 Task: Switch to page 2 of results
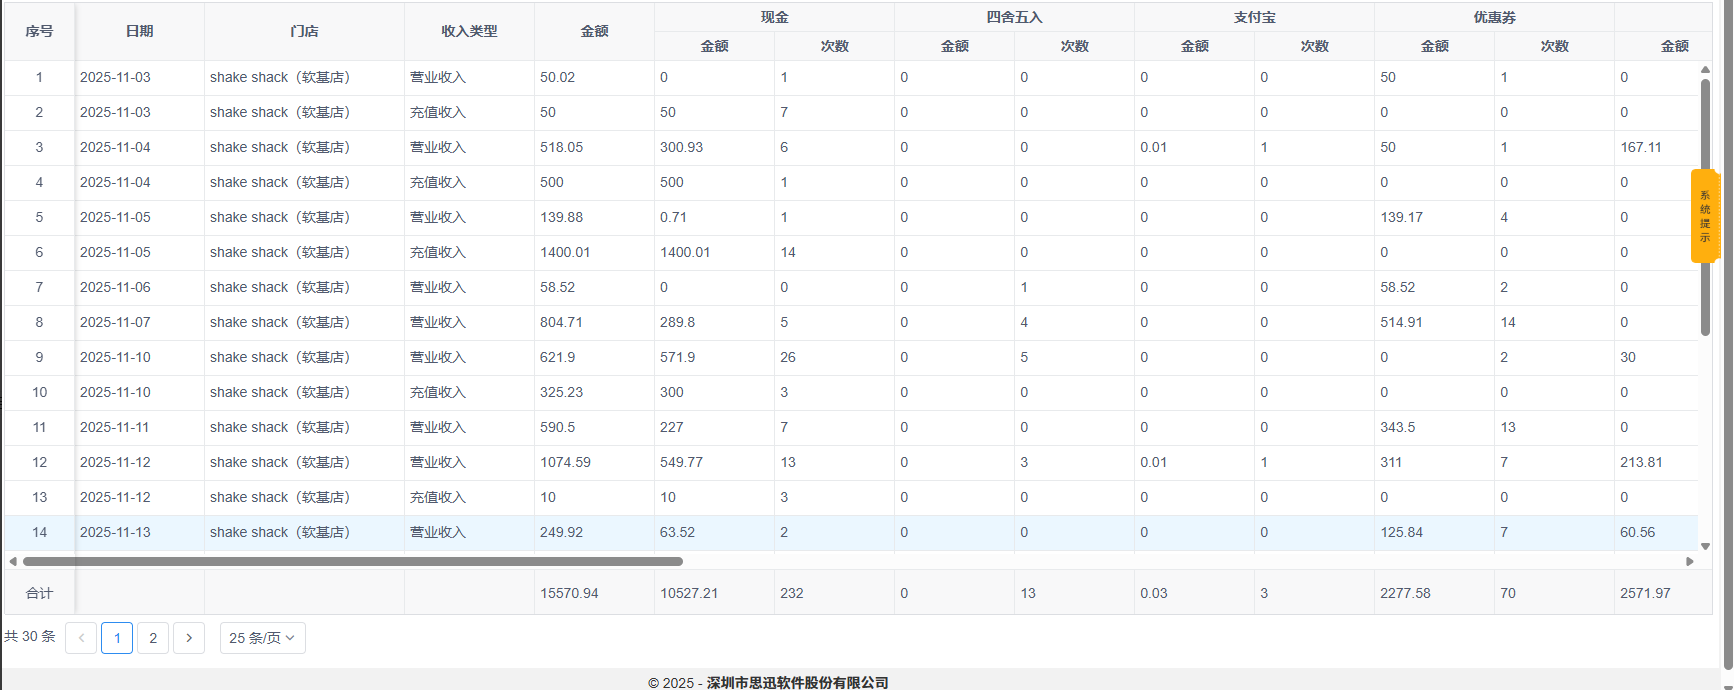[153, 638]
